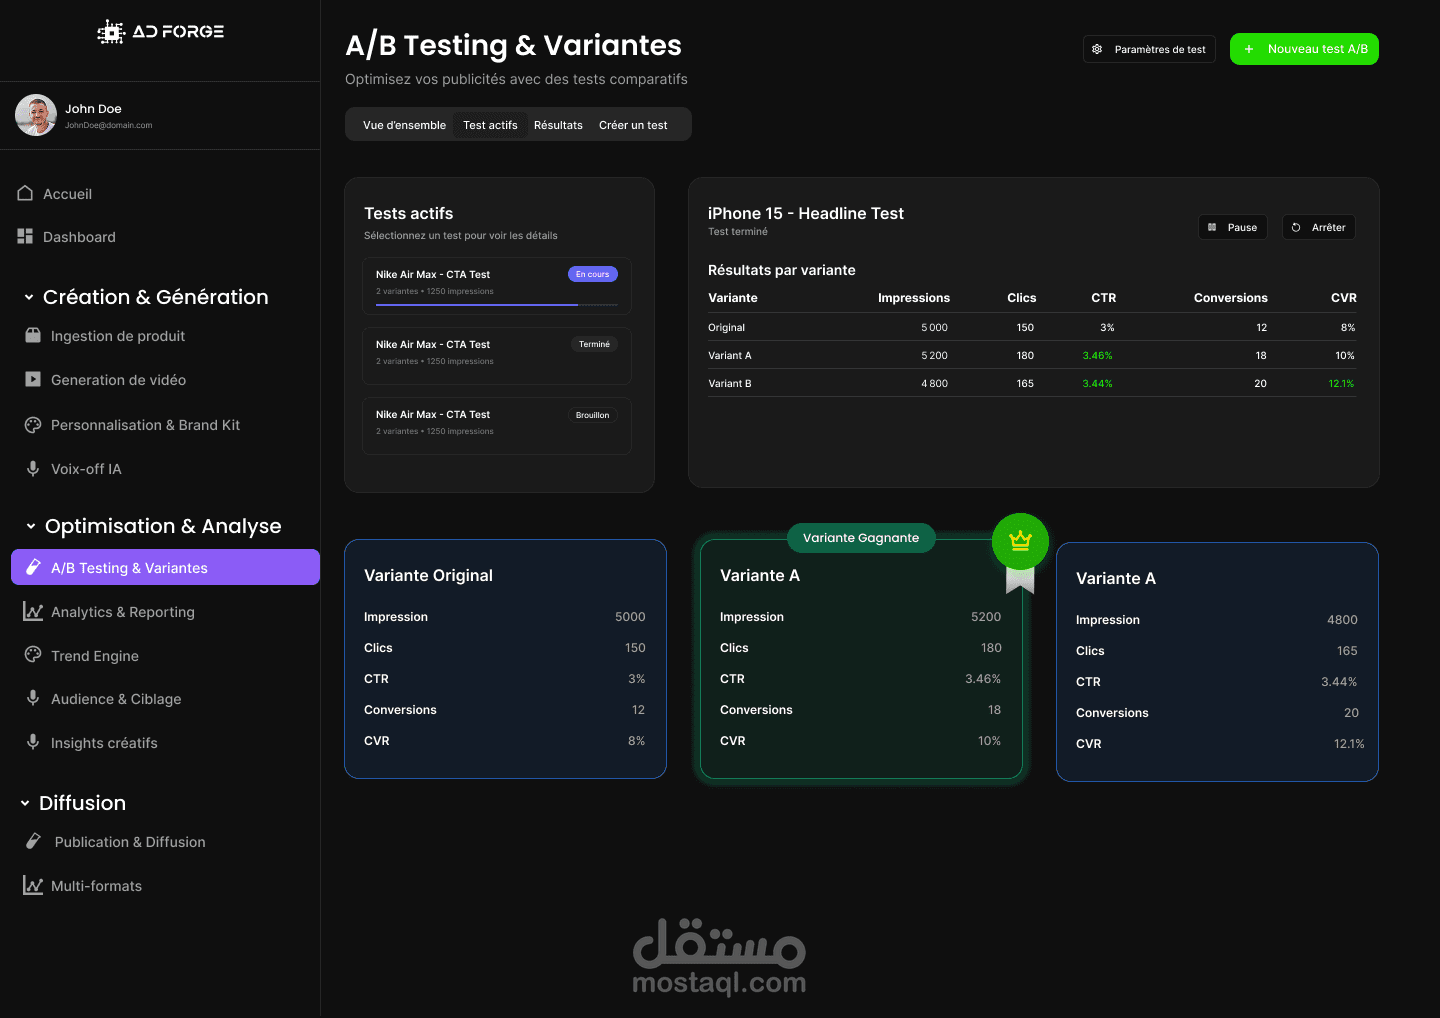
Task: Click the Trend Engine palette icon
Action: (x=33, y=655)
